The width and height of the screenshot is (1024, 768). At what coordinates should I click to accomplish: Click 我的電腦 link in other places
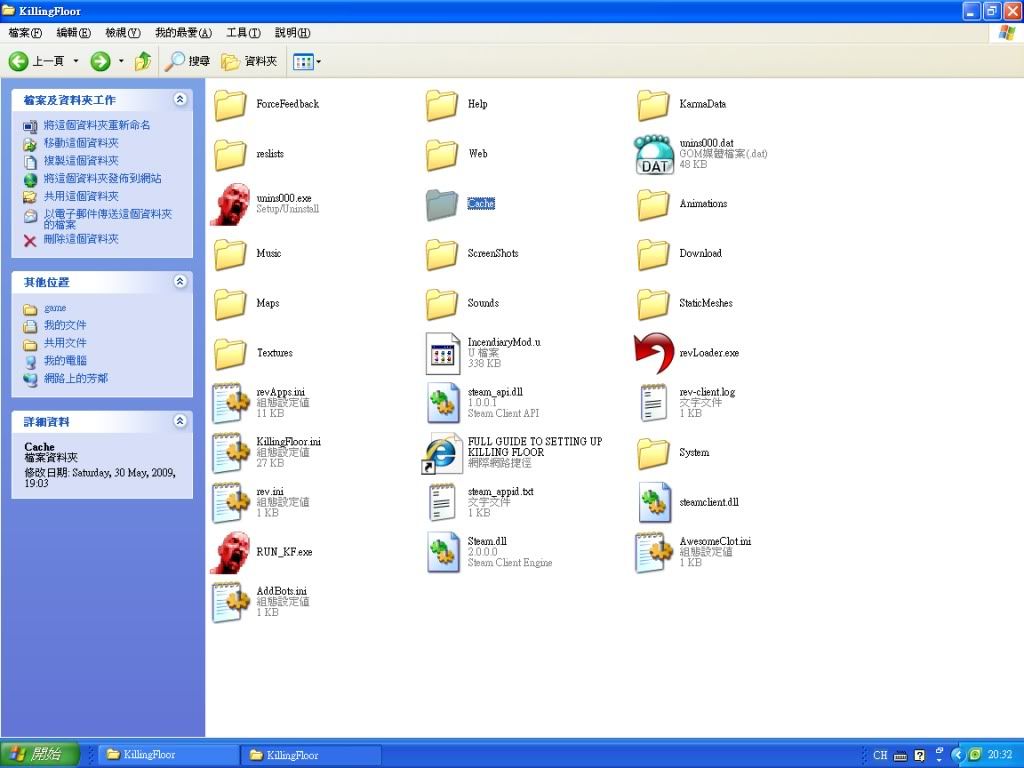(65, 360)
